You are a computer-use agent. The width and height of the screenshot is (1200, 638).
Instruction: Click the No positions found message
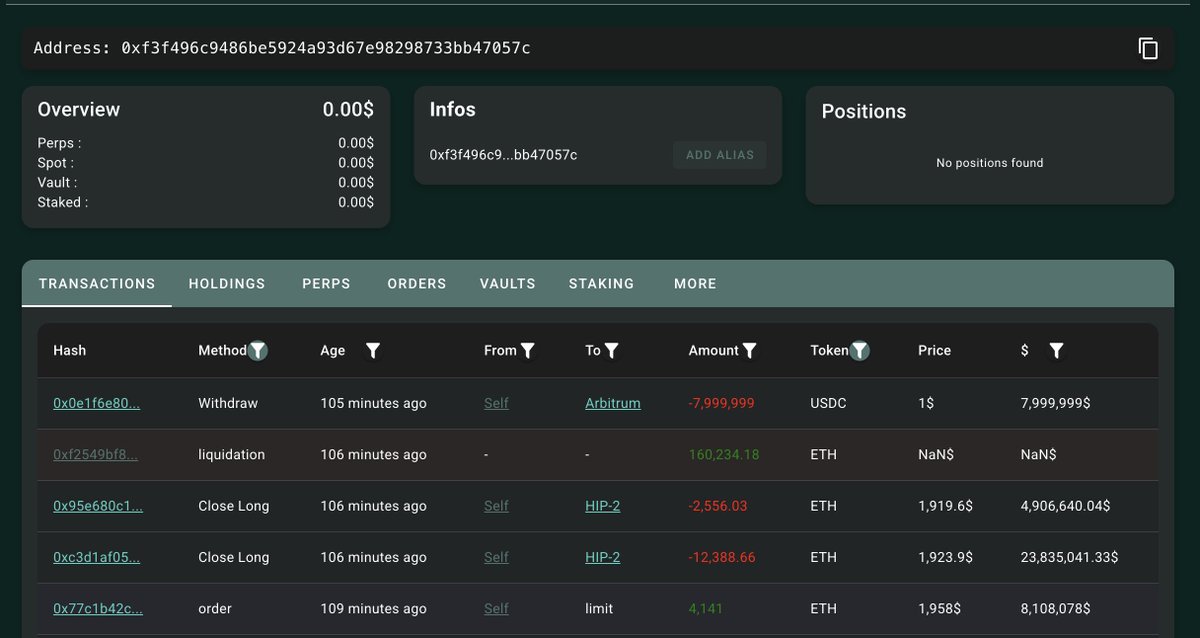(x=990, y=162)
